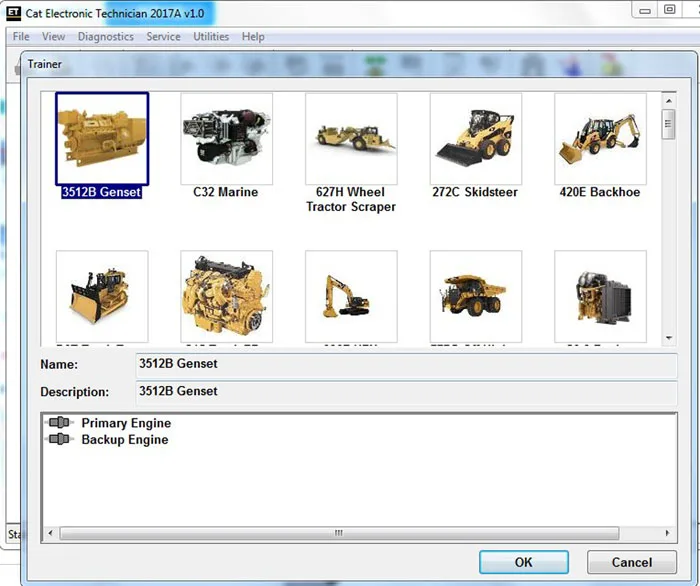Click the 3512B Genset label text
This screenshot has height=586, width=700.
pyautogui.click(x=101, y=192)
